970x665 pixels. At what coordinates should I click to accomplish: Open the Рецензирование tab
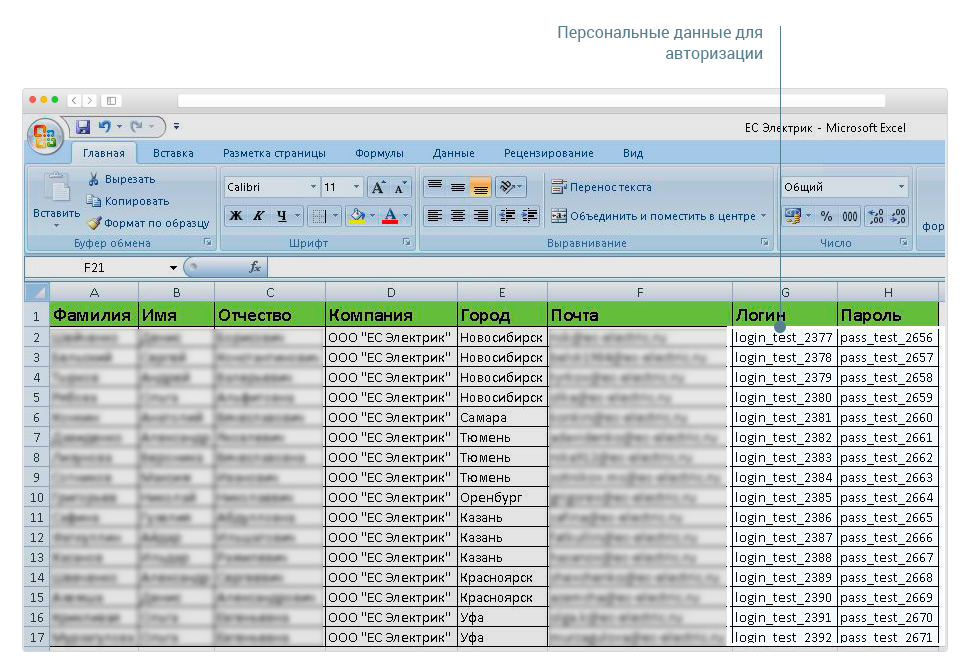click(548, 153)
